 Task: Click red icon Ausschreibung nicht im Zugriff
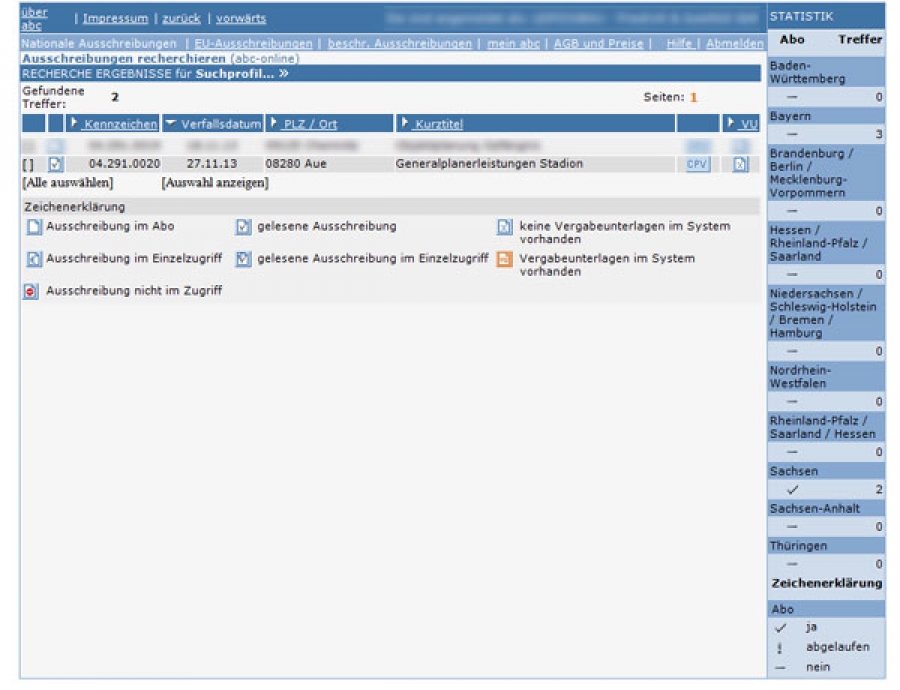pyautogui.click(x=31, y=292)
